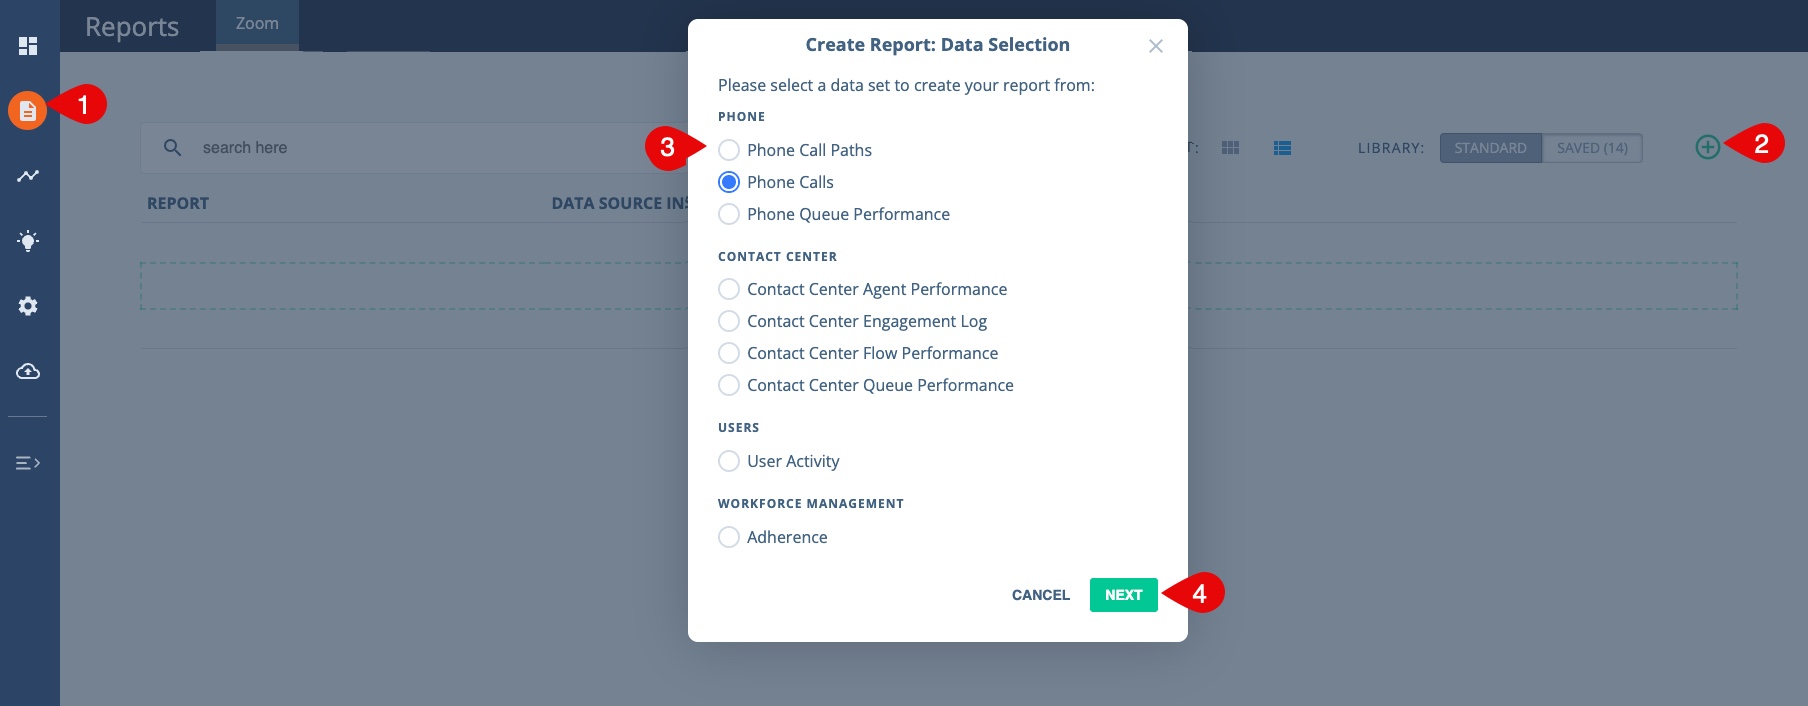Click the CANCEL button
This screenshot has height=706, width=1808.
pos(1041,595)
